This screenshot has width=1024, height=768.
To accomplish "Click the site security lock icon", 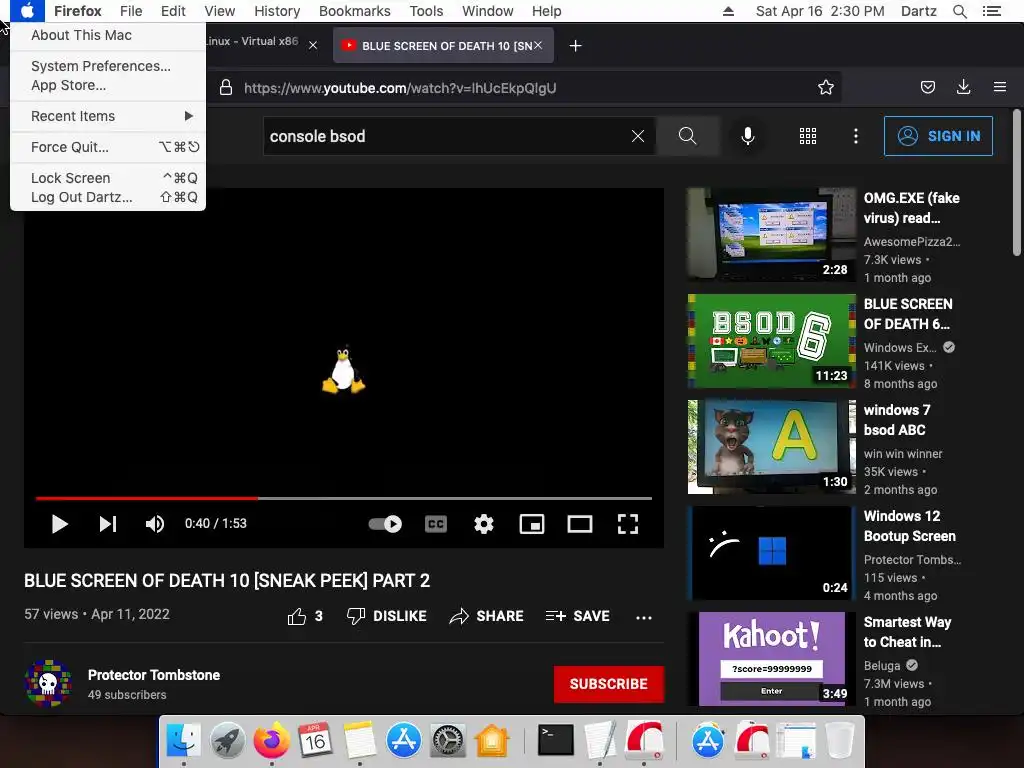I will tap(226, 88).
